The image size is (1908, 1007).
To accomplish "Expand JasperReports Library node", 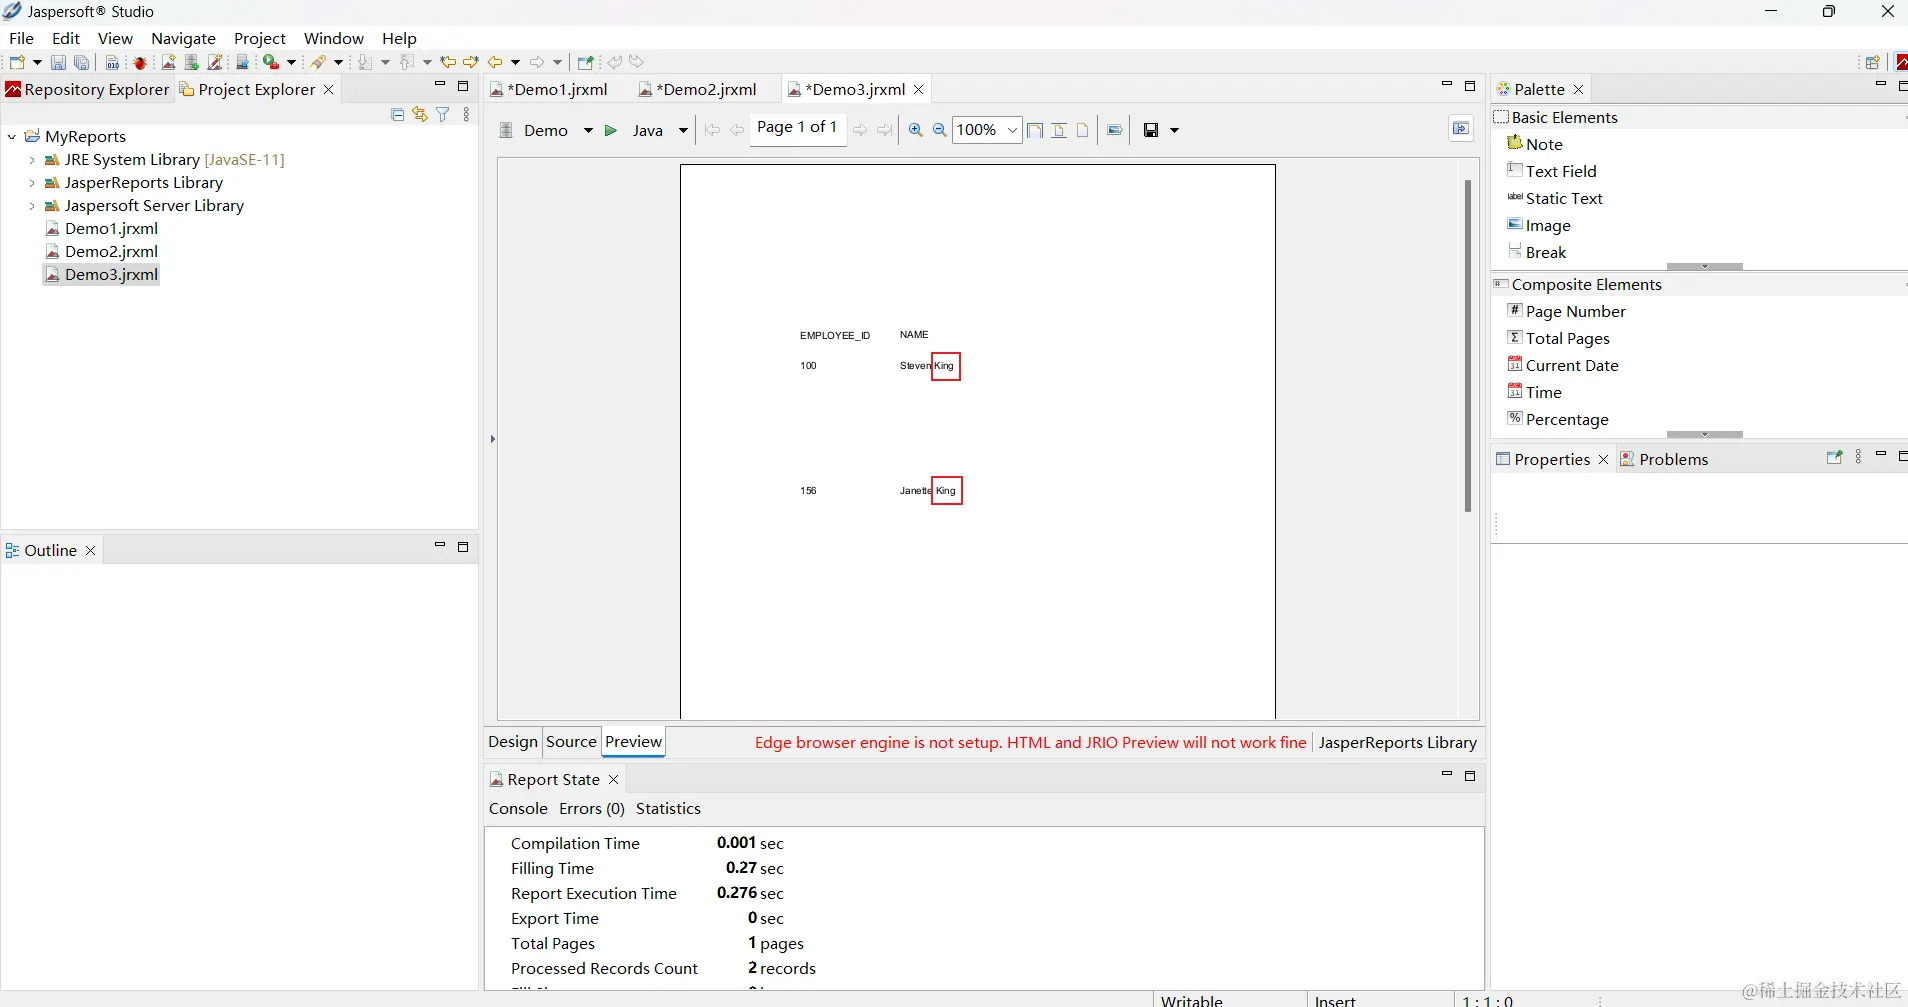I will pos(32,182).
